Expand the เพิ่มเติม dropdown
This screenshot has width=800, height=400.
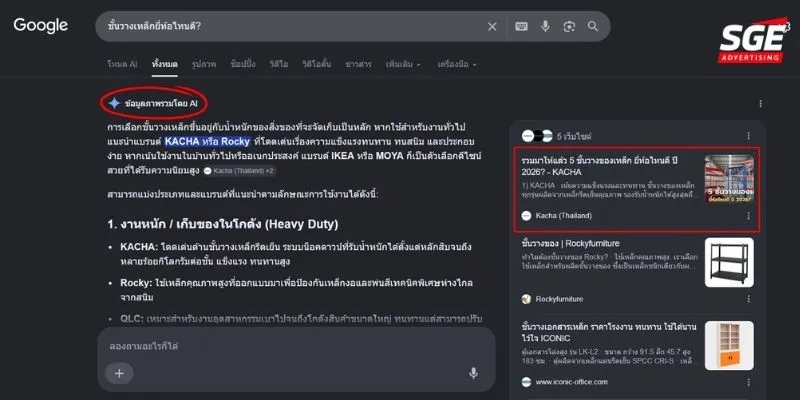(404, 64)
